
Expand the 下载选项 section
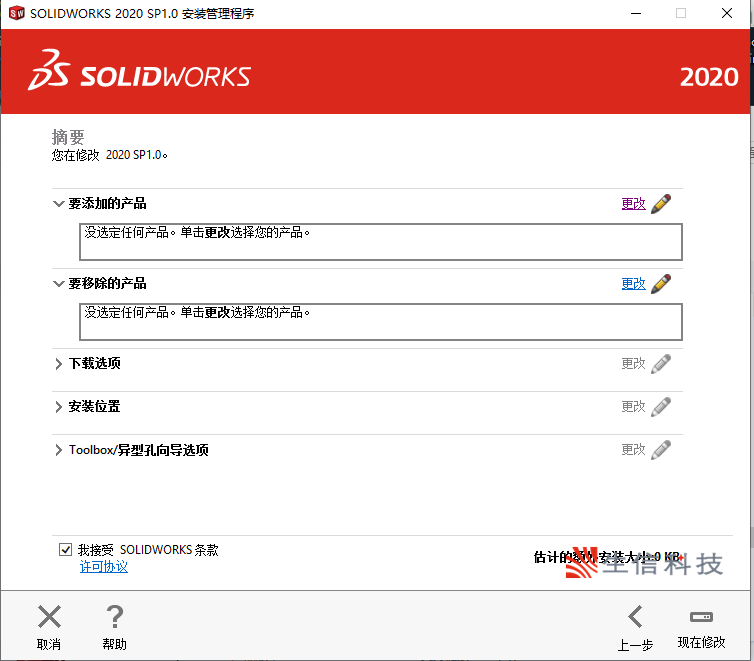pos(58,364)
